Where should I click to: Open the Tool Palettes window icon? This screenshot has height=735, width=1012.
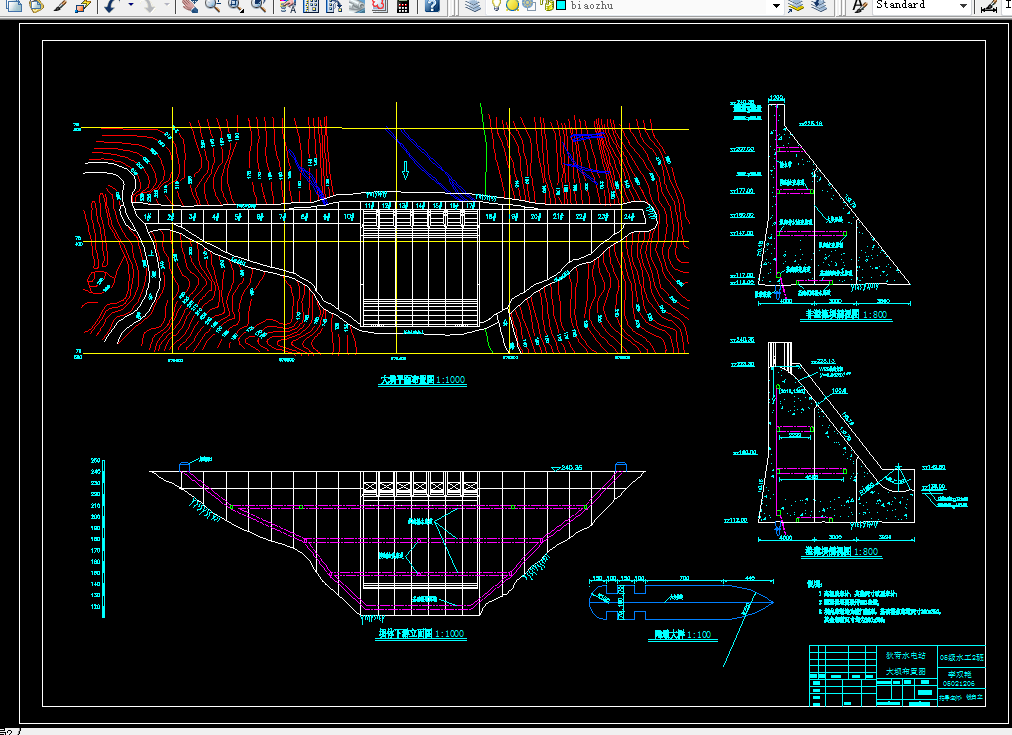[x=334, y=6]
